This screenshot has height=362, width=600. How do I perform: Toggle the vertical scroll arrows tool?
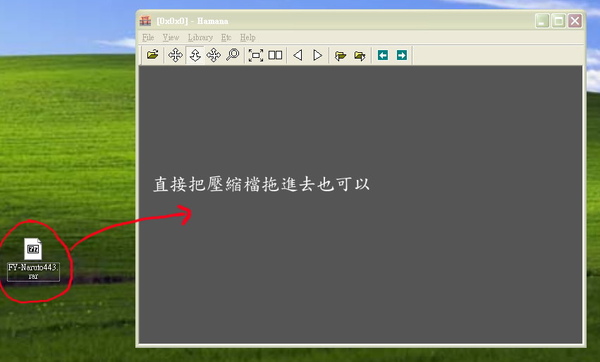pyautogui.click(x=195, y=55)
